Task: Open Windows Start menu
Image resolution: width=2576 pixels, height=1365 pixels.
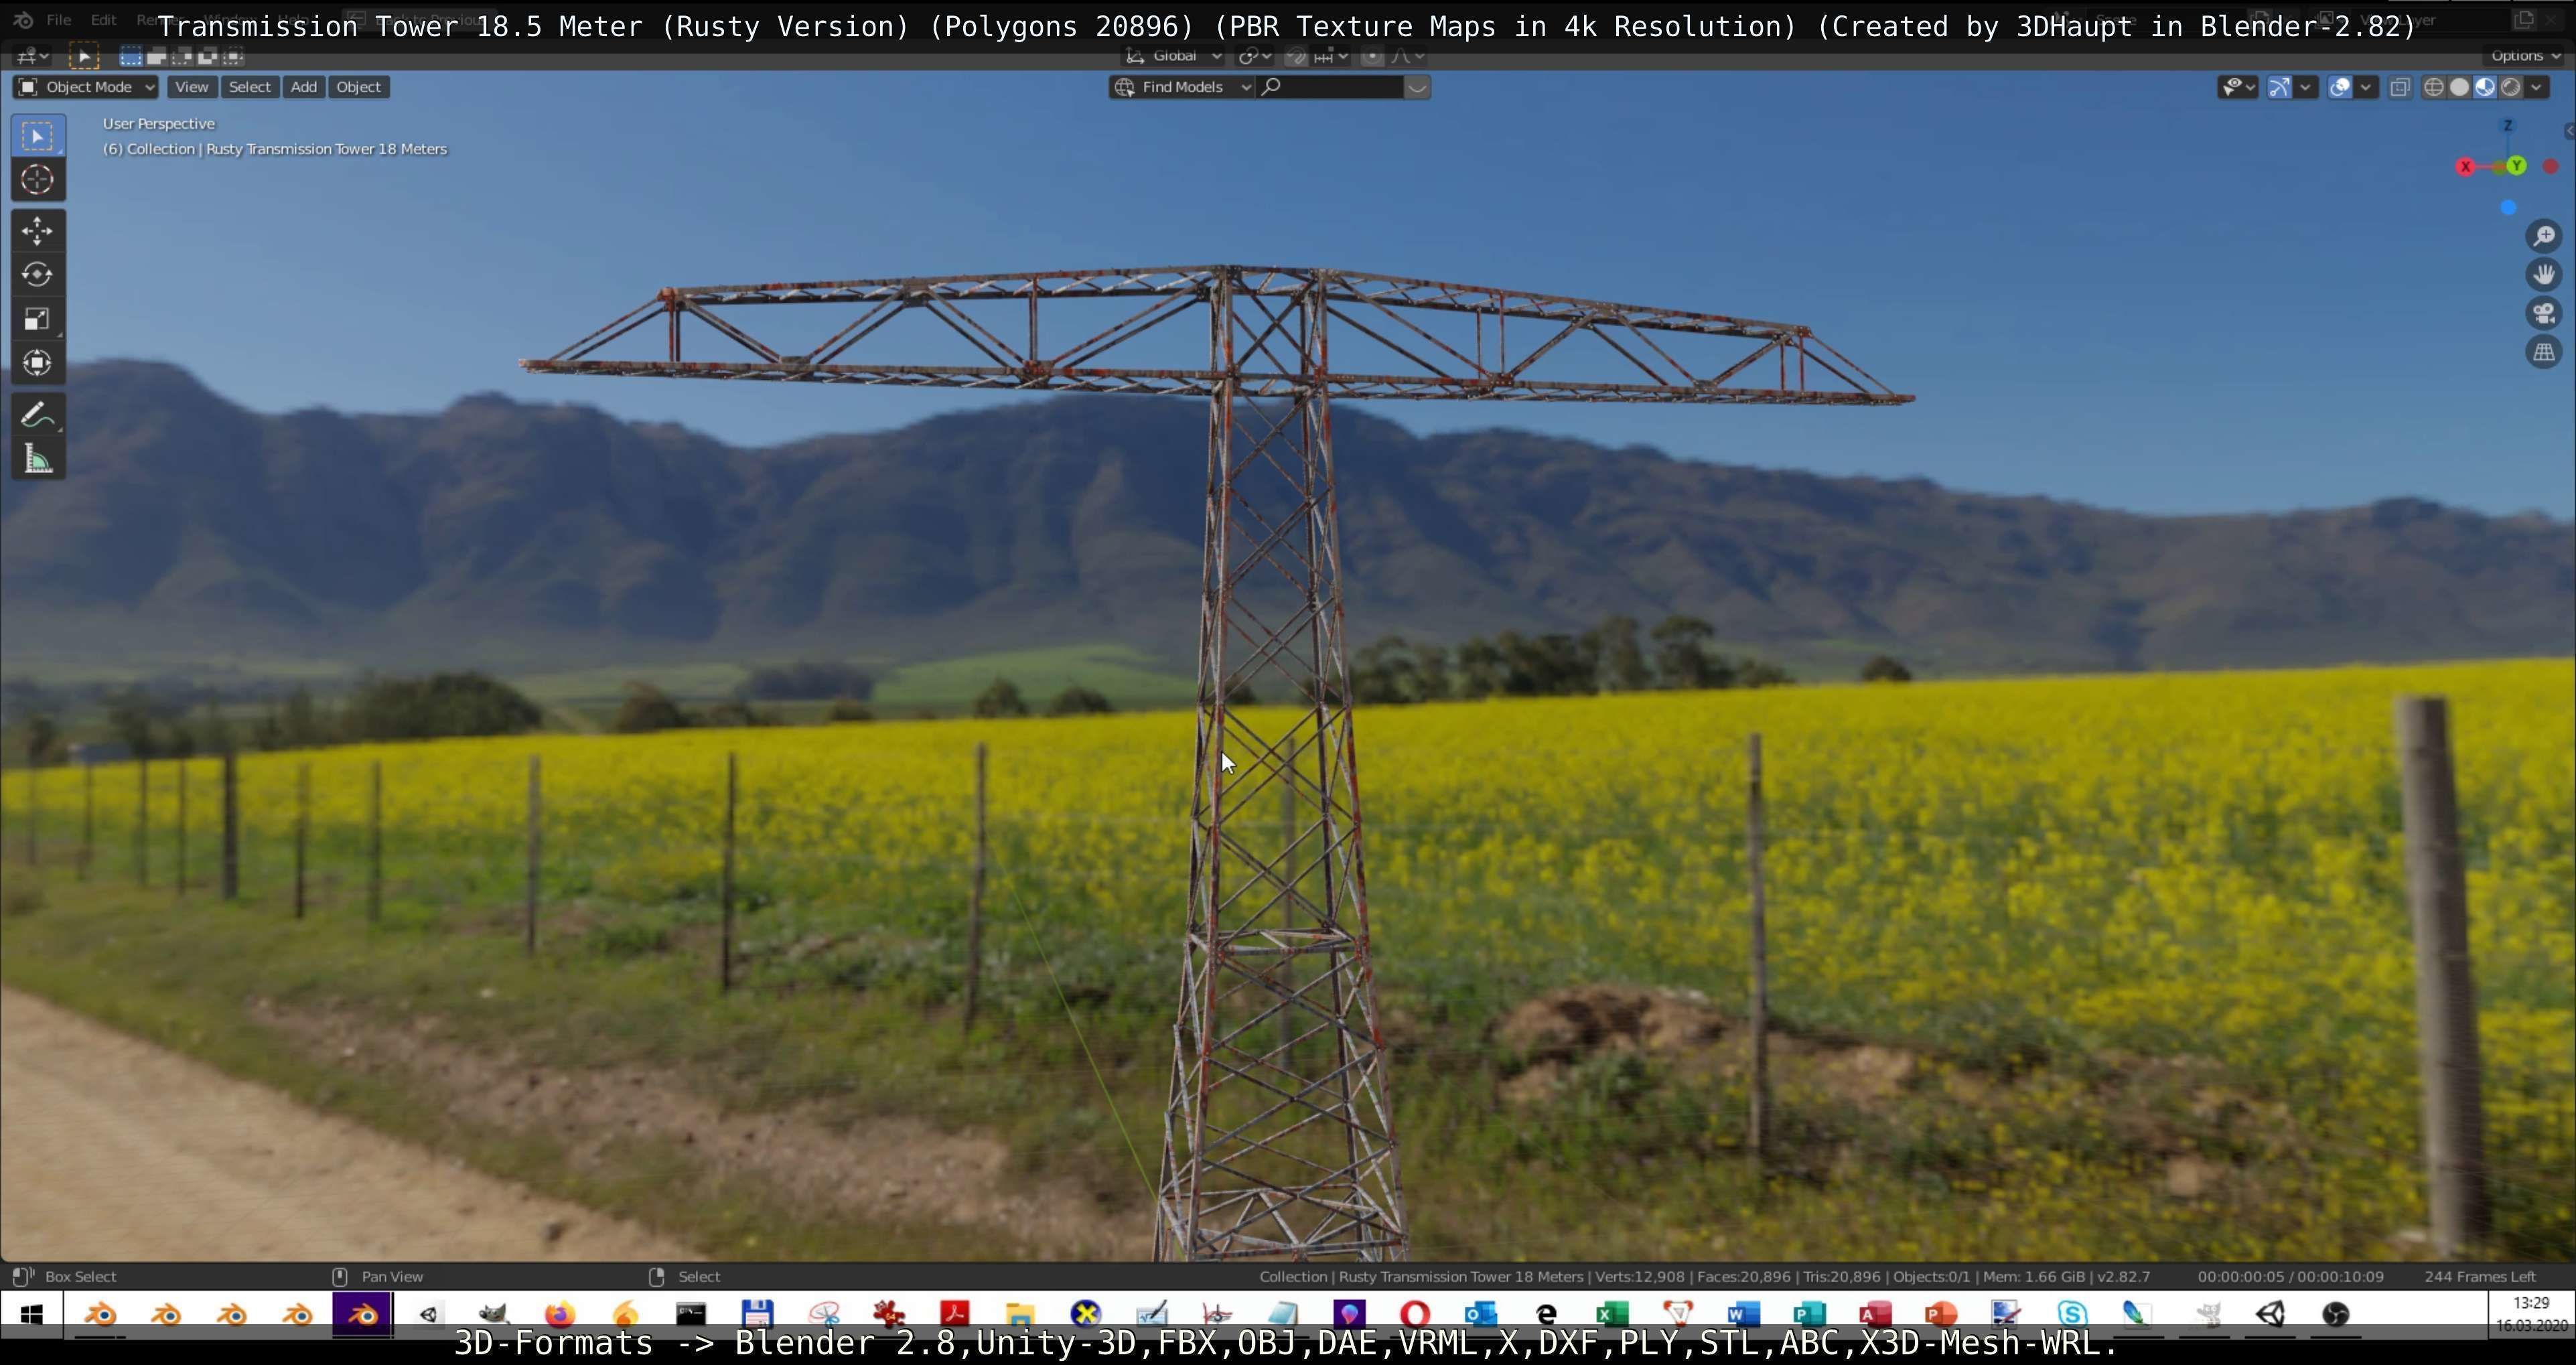Action: [32, 1314]
